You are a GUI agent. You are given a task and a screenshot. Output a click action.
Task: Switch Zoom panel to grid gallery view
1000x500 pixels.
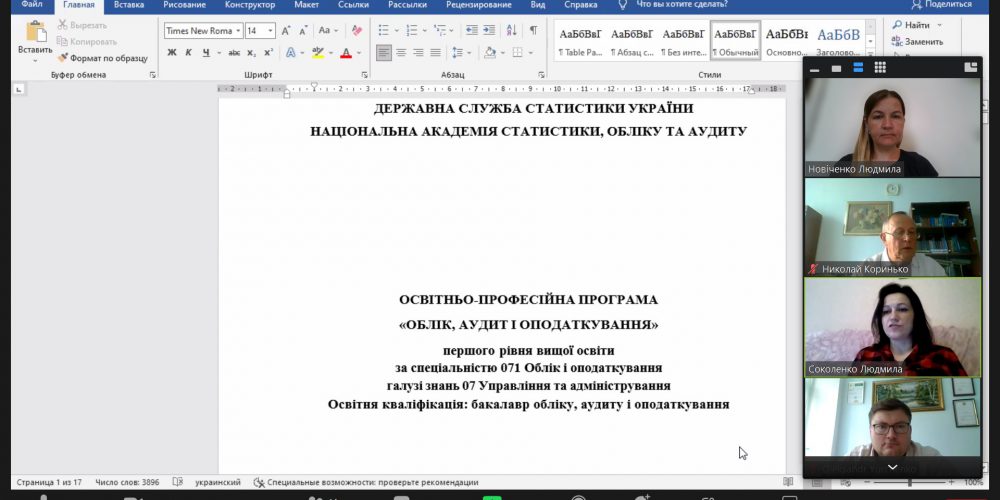coord(880,67)
